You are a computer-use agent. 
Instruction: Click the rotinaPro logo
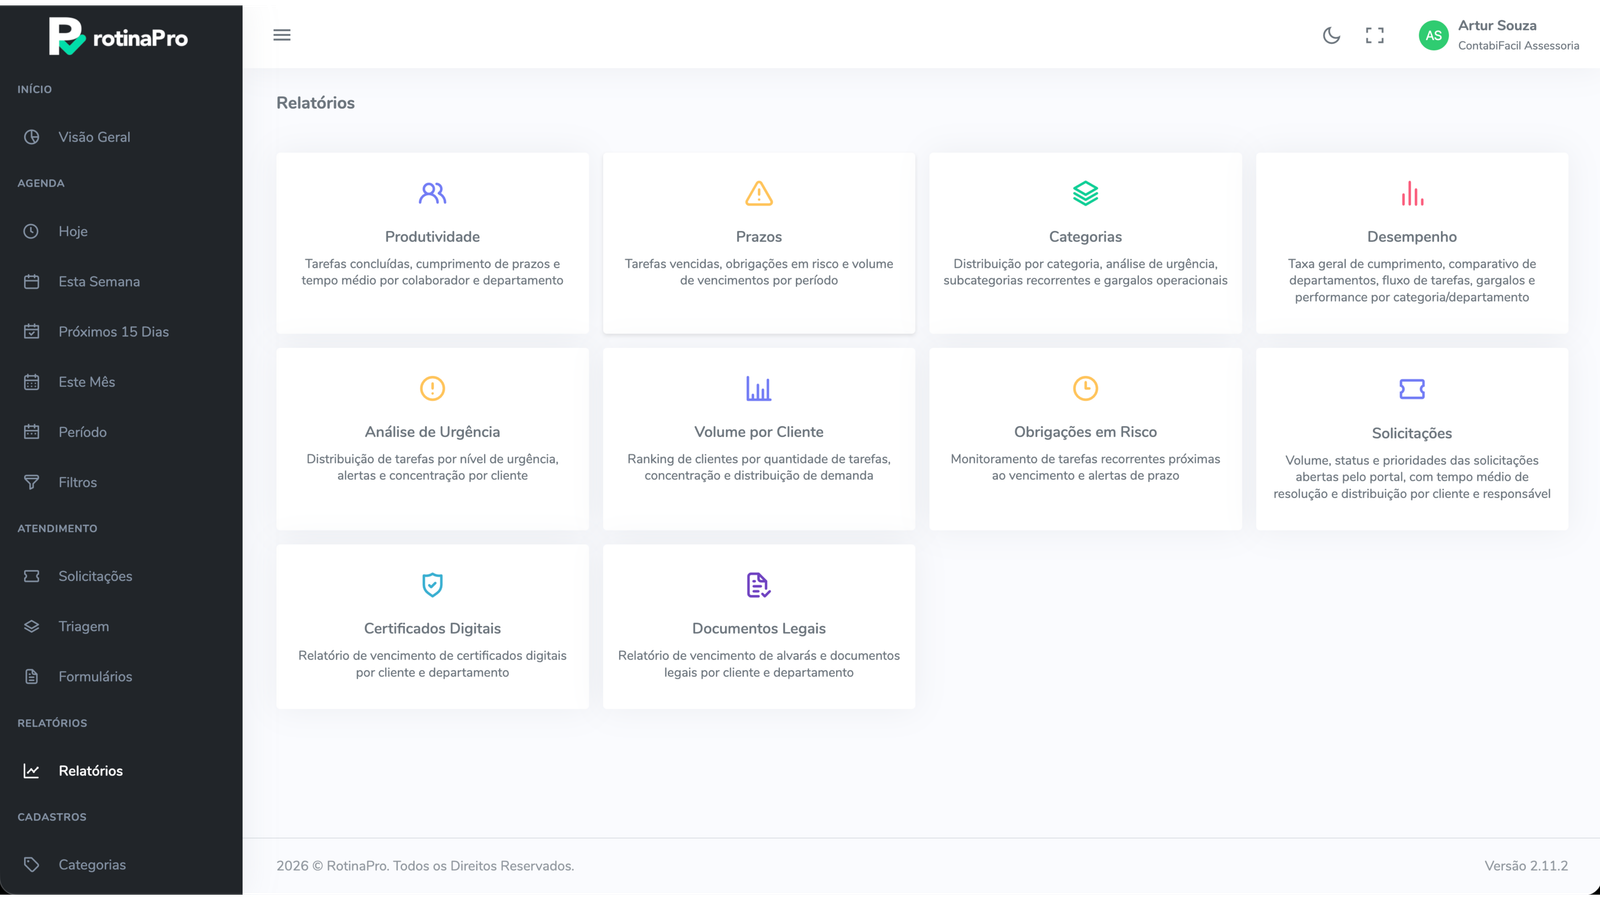pyautogui.click(x=118, y=37)
